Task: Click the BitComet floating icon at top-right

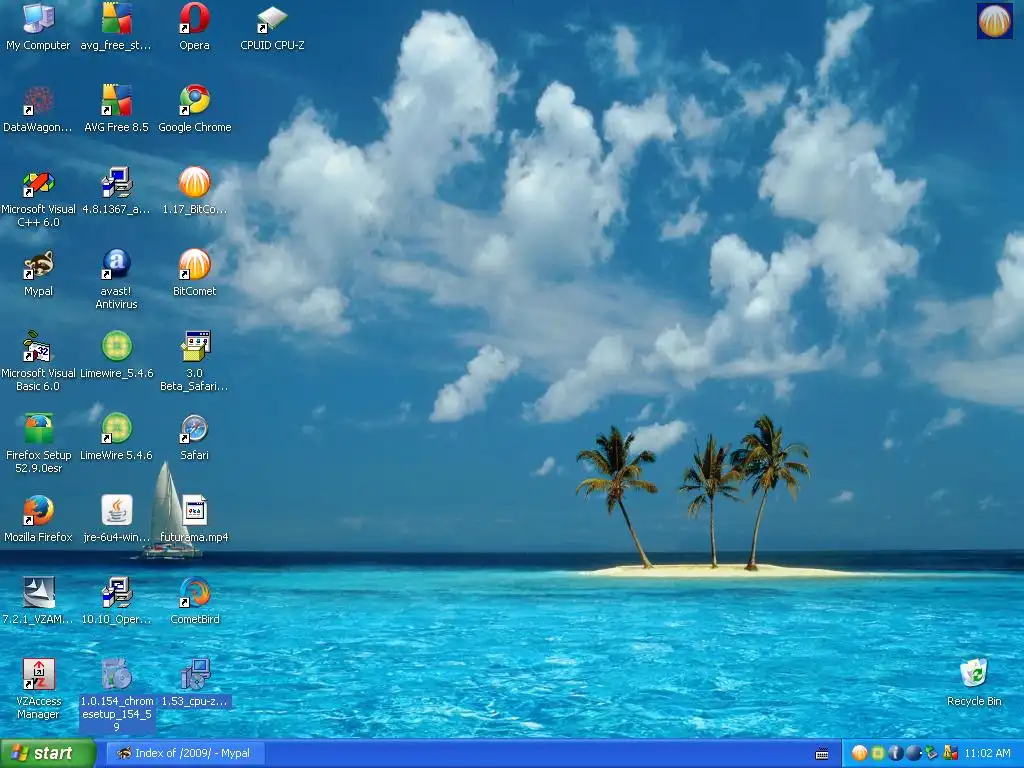Action: tap(994, 21)
